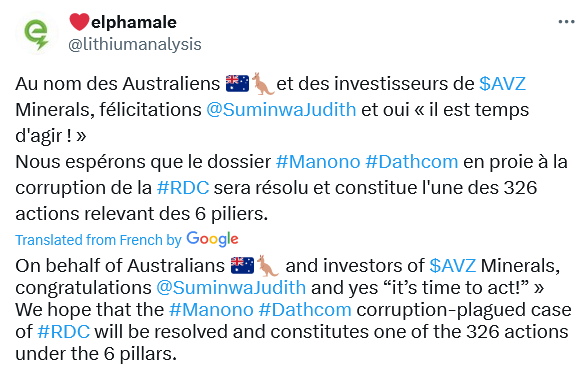Image resolution: width=580 pixels, height=380 pixels.
Task: Open the #Dathcom hashtag in the French text
Action: point(412,162)
